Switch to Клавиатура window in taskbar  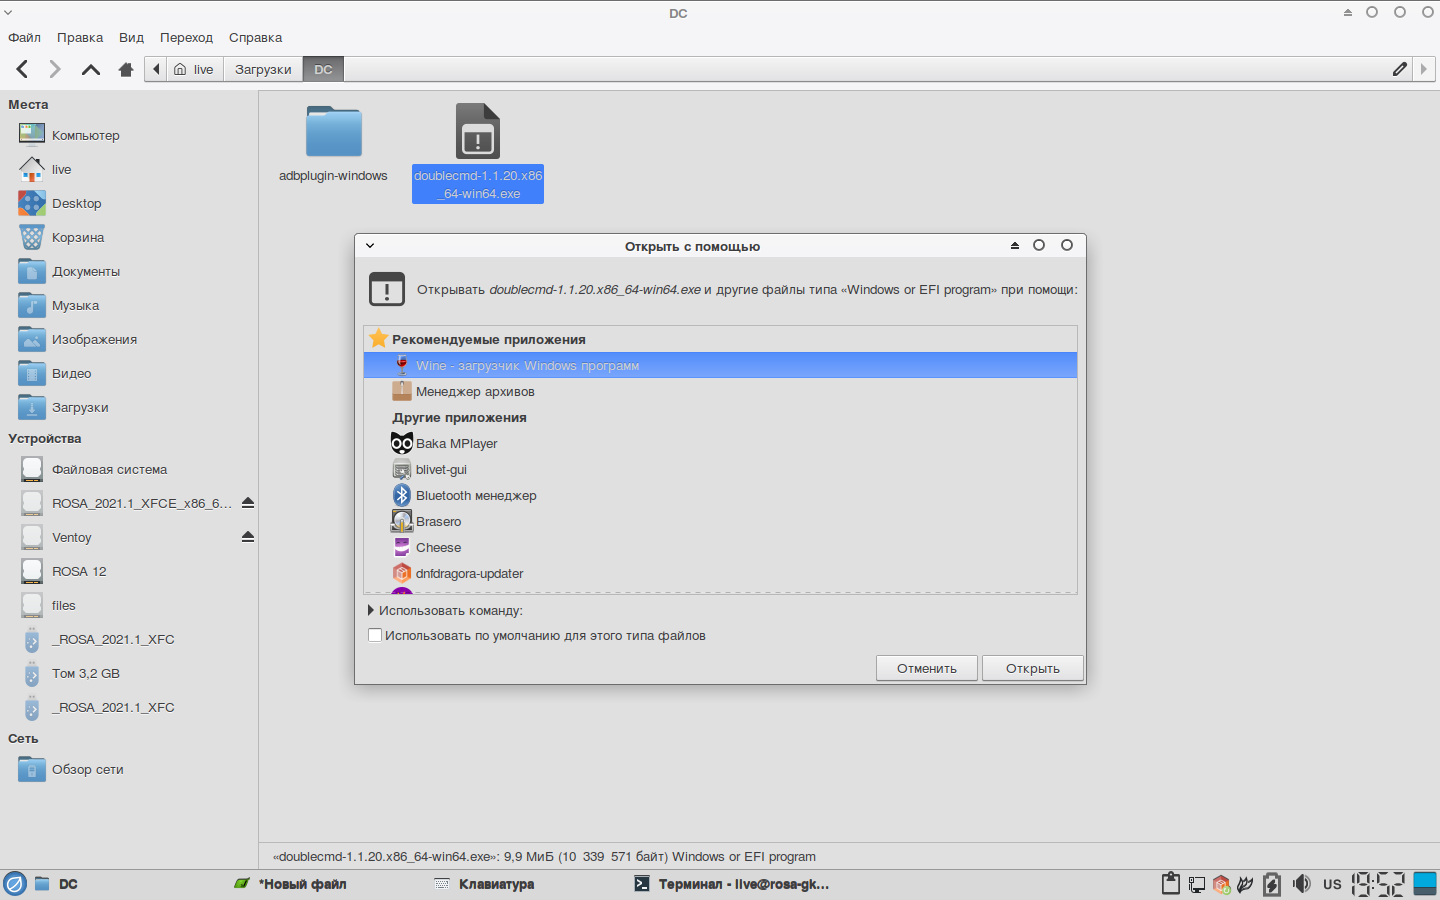pyautogui.click(x=485, y=884)
